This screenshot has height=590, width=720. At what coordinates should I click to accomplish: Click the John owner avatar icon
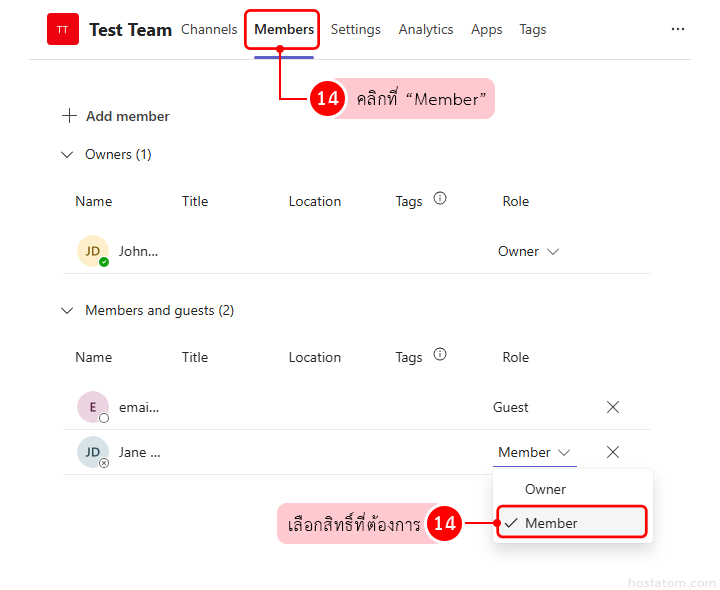tap(92, 251)
